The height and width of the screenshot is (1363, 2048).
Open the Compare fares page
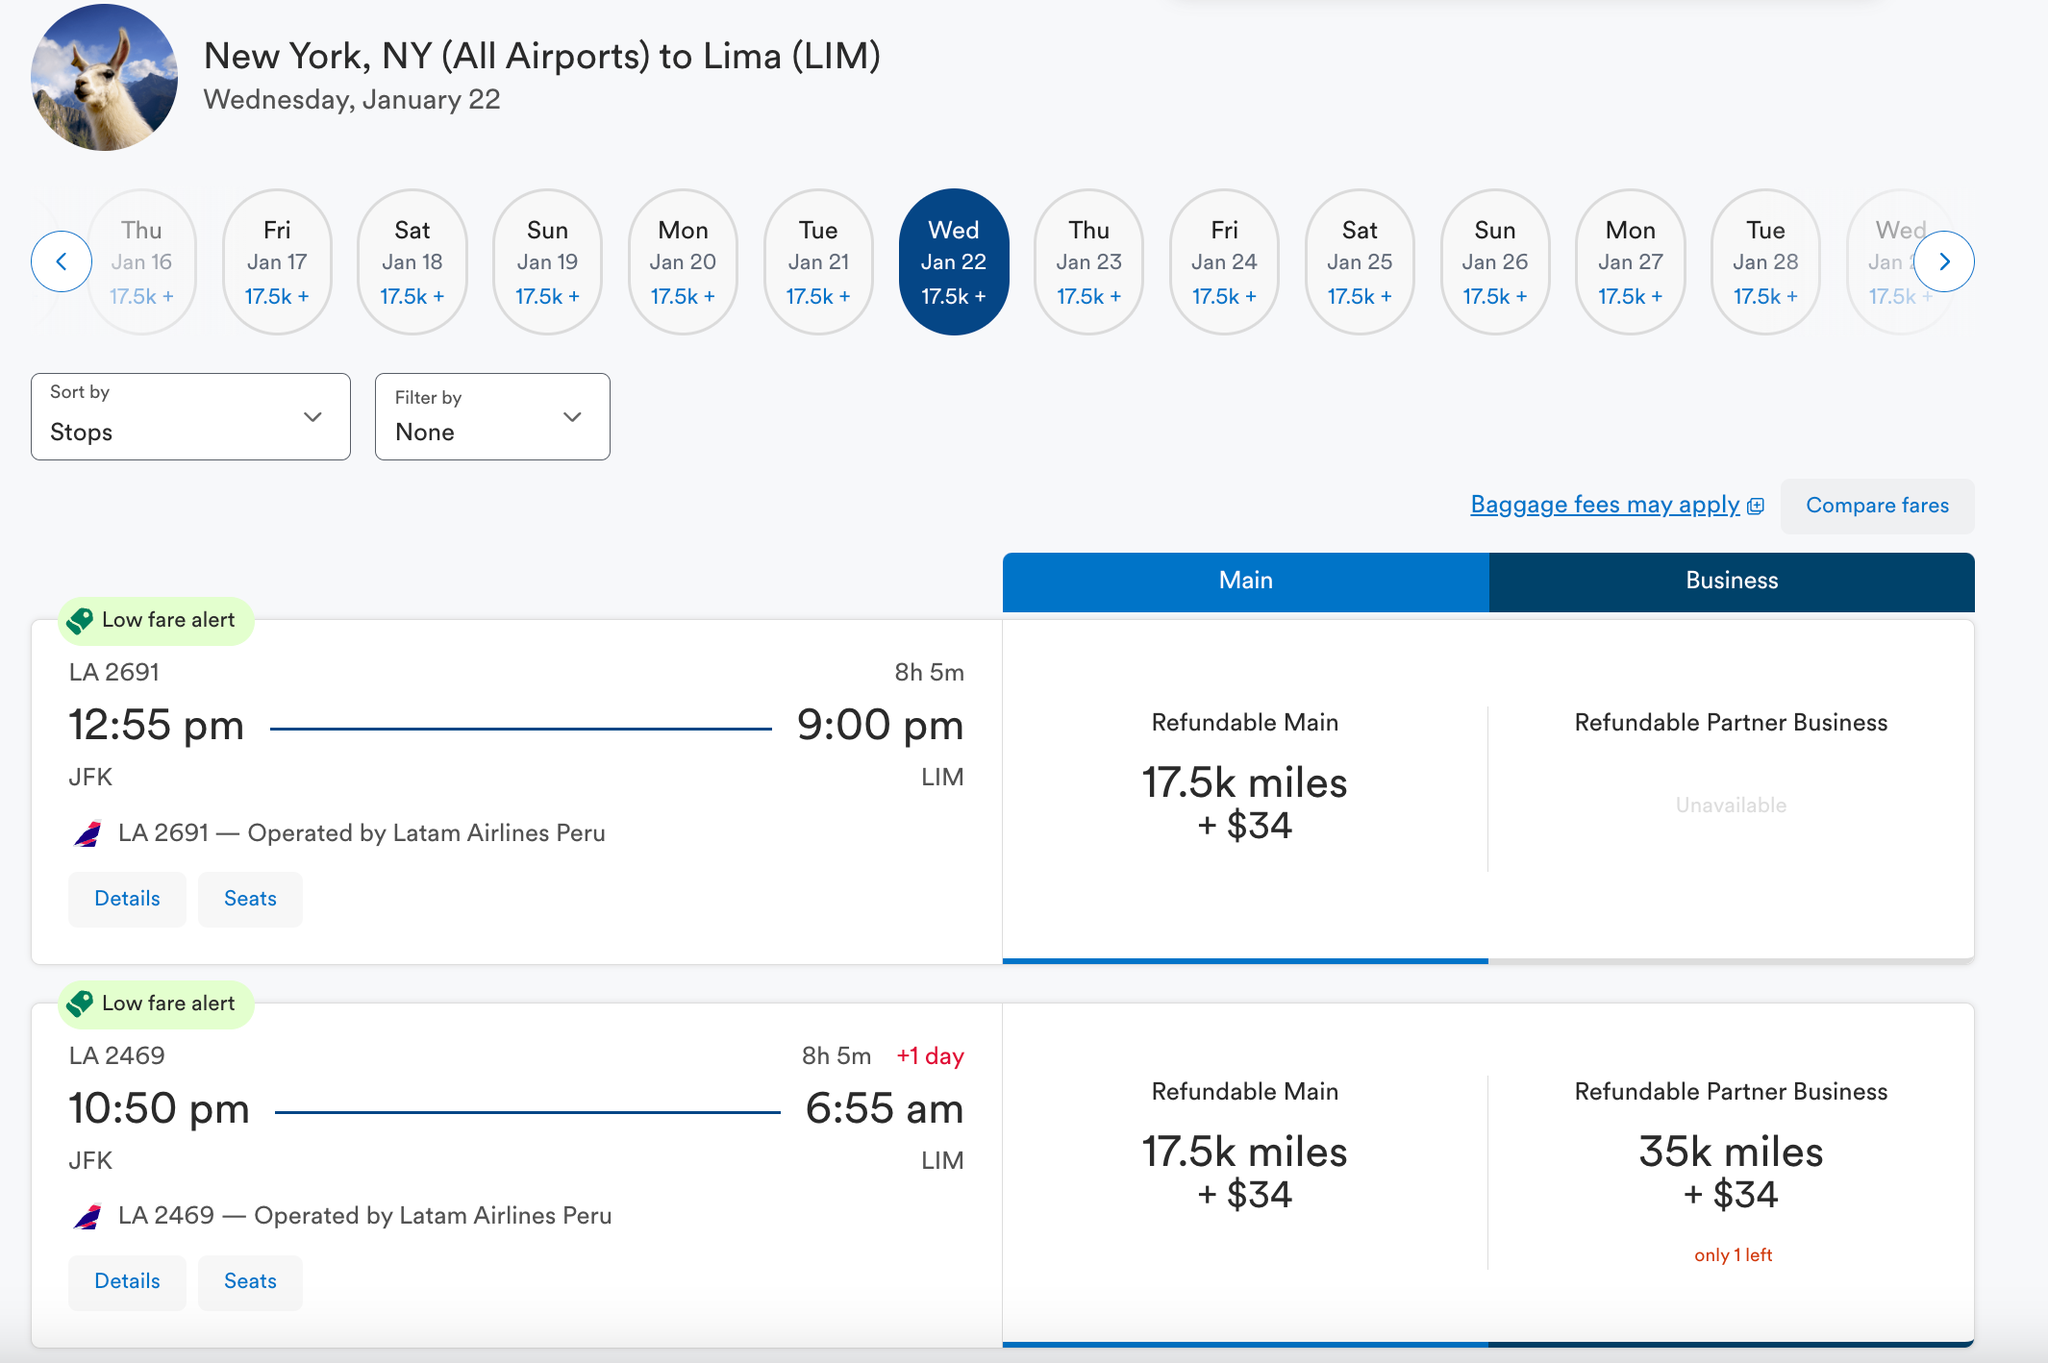(x=1877, y=505)
